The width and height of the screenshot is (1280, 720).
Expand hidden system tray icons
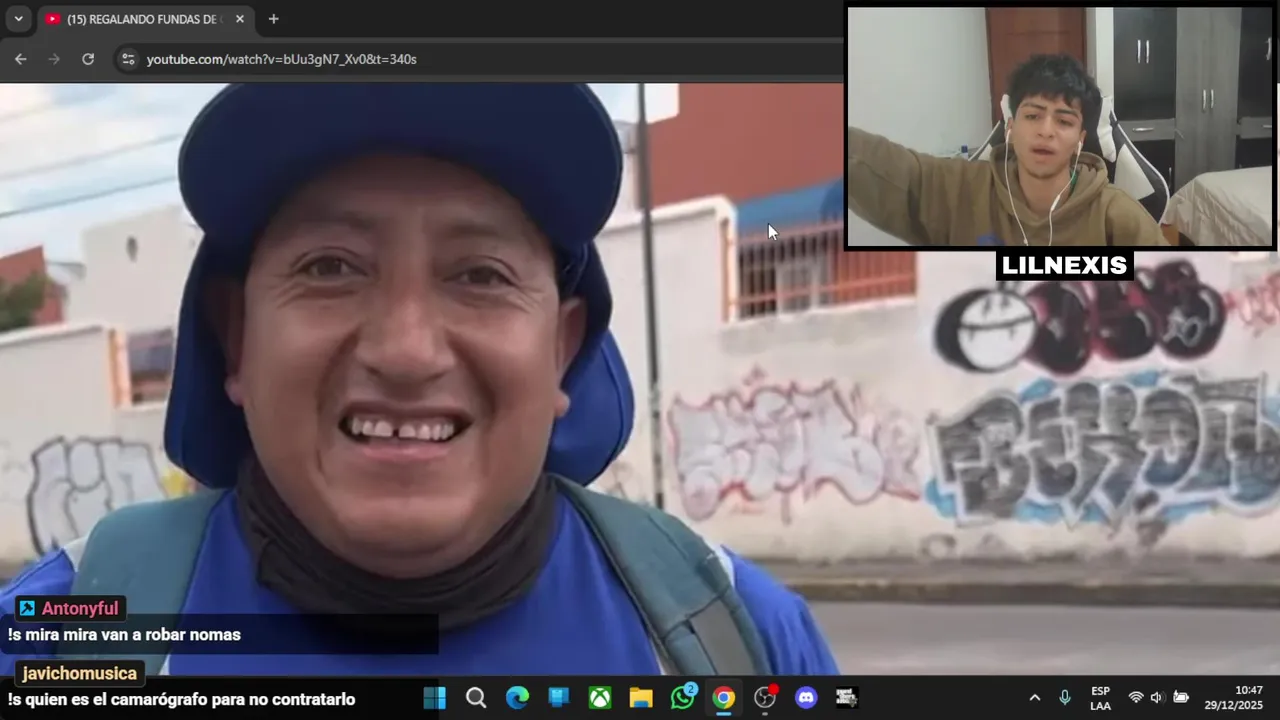pos(1035,698)
